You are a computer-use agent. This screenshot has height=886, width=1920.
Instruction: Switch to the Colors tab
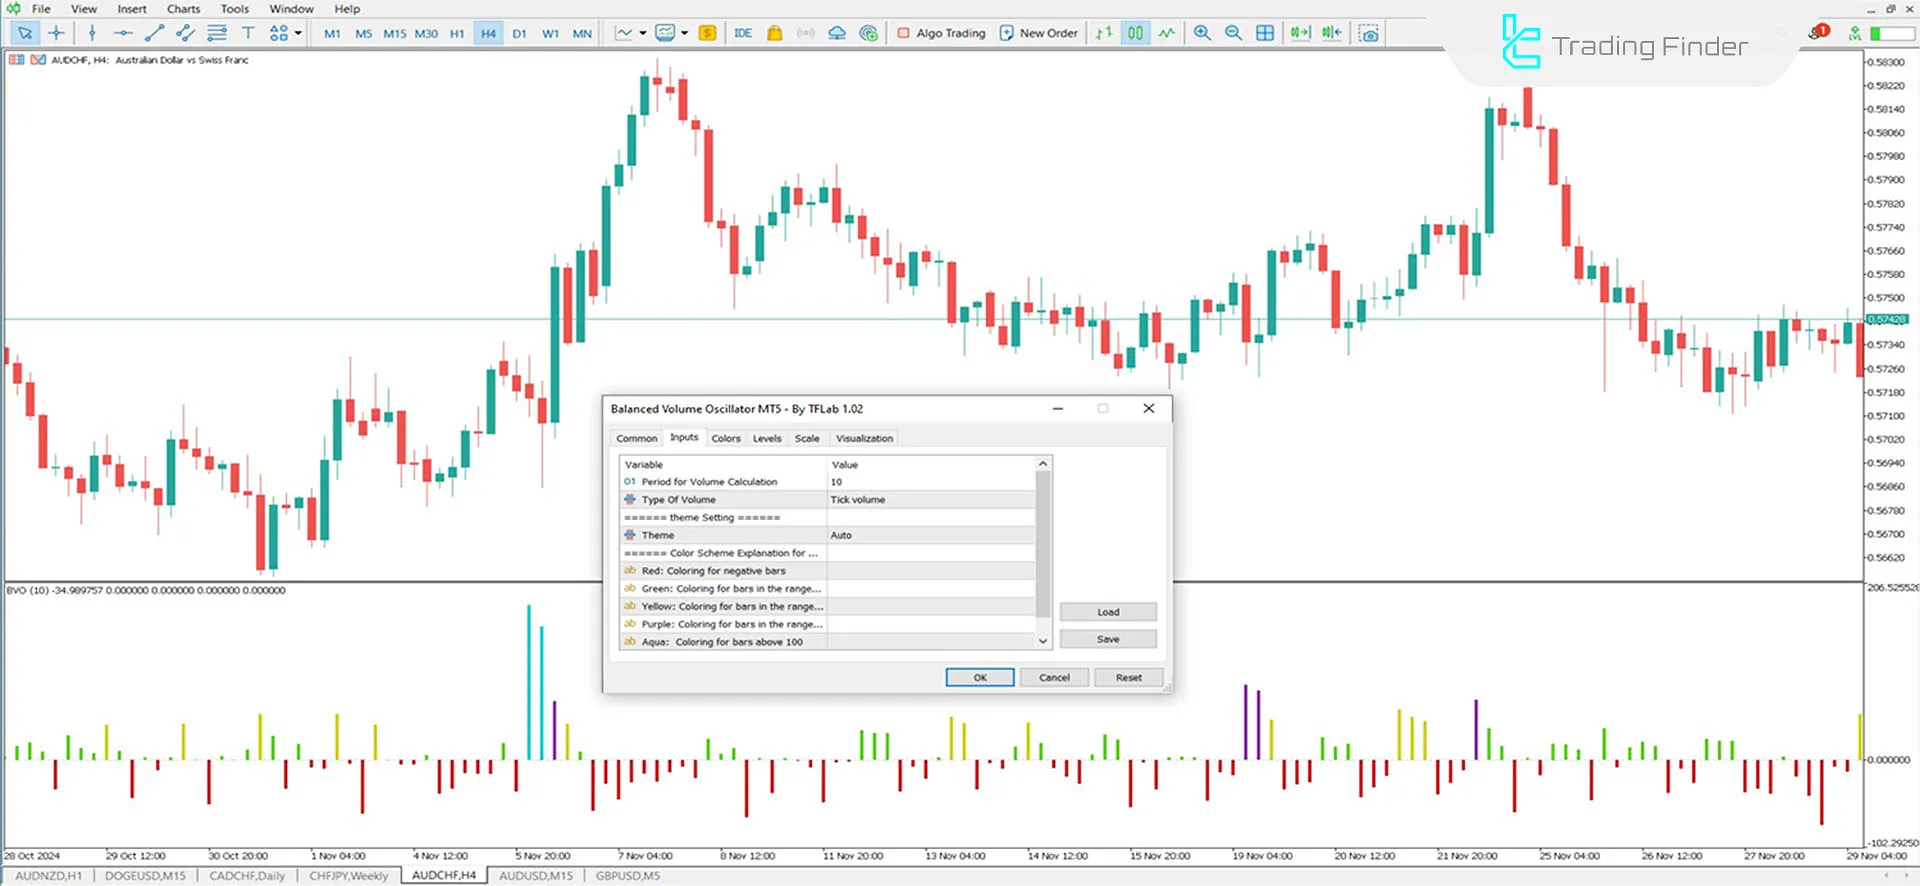[x=726, y=439]
